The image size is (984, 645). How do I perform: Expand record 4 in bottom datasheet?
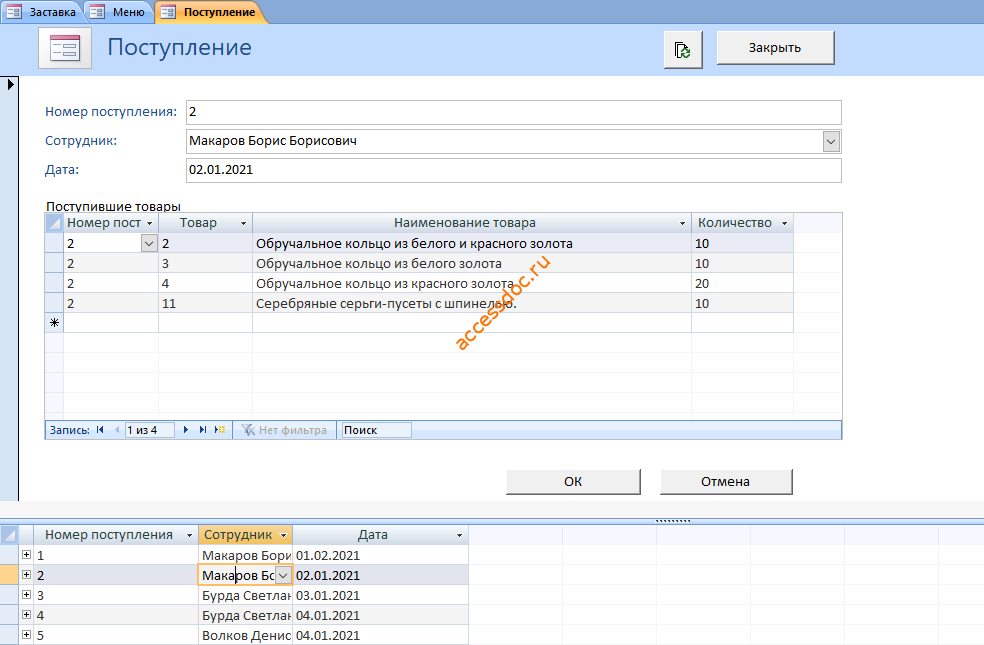26,615
